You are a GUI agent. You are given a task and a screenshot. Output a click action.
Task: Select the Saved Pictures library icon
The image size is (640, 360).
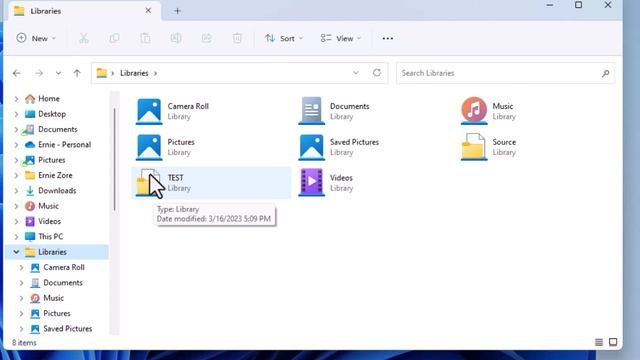(x=312, y=147)
